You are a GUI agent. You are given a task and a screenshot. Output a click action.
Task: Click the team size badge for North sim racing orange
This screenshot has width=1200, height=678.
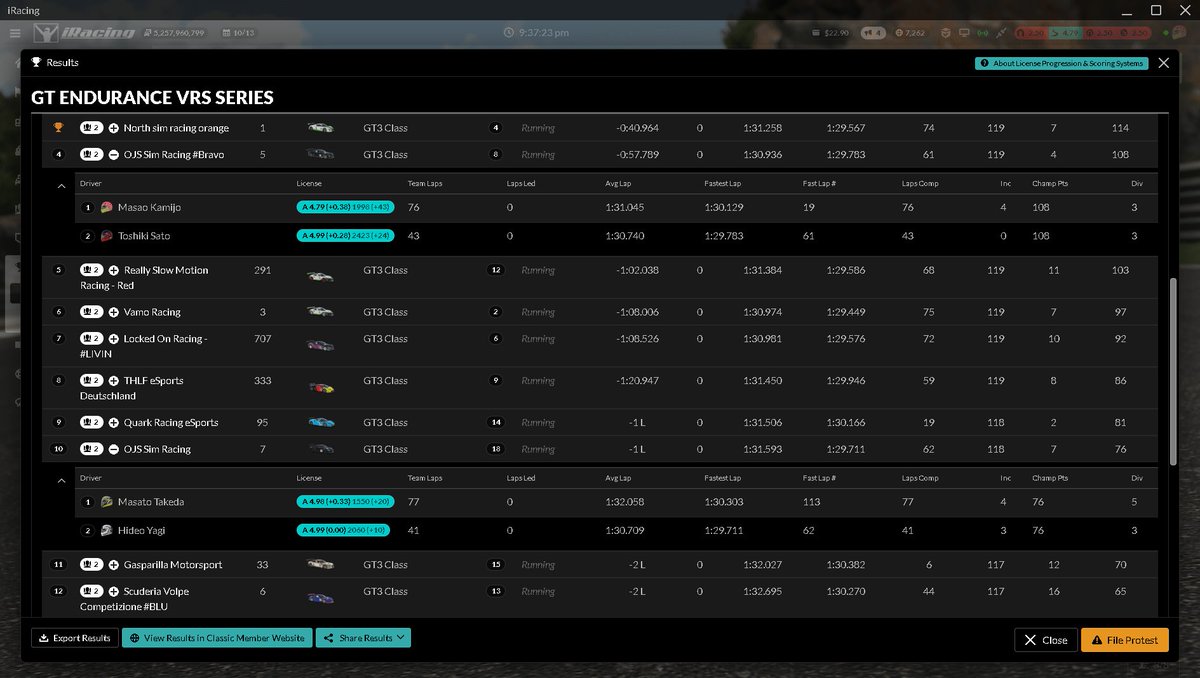(x=91, y=128)
